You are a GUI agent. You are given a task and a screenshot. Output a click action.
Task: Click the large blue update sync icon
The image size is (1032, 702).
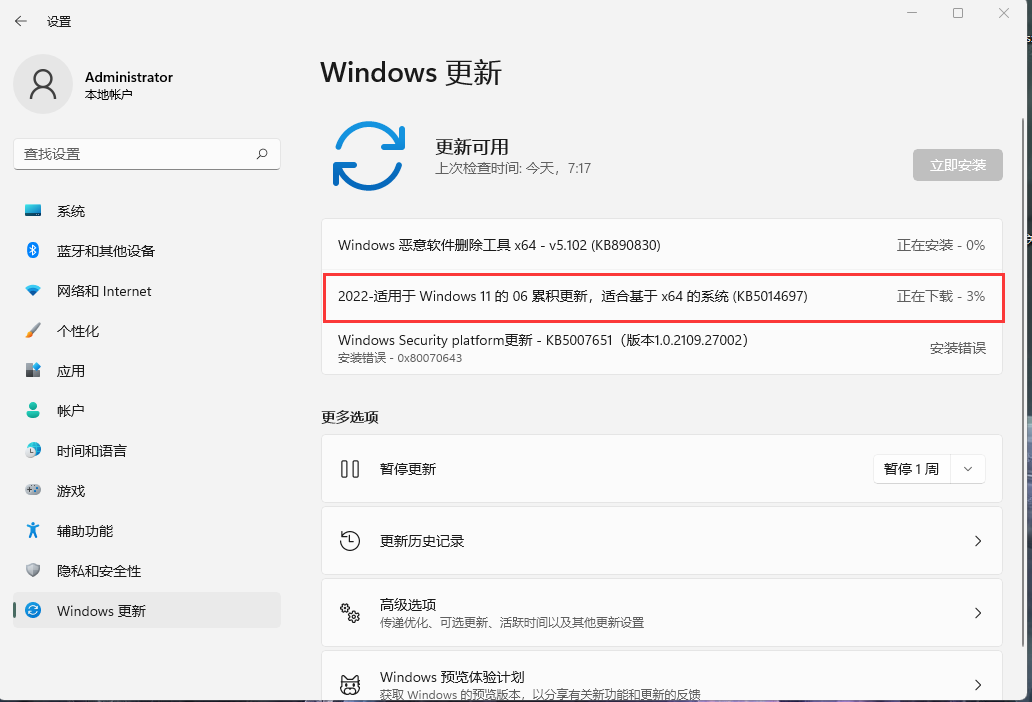pos(369,156)
